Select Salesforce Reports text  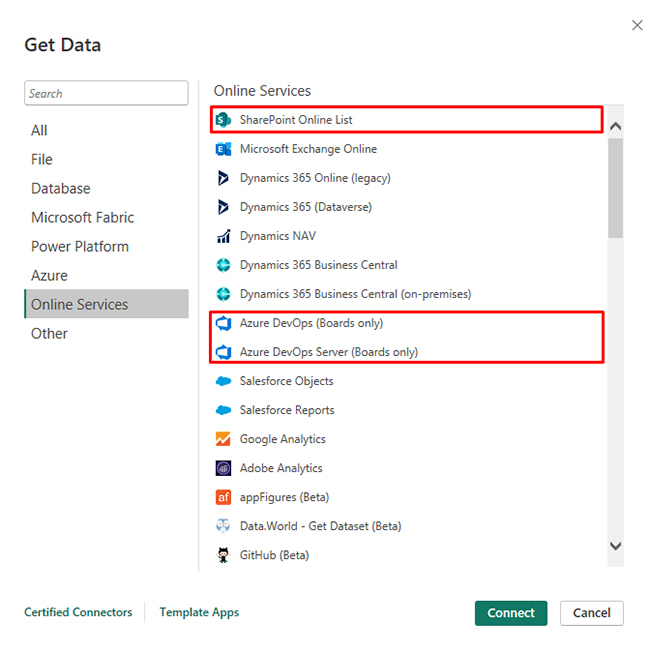(x=287, y=410)
